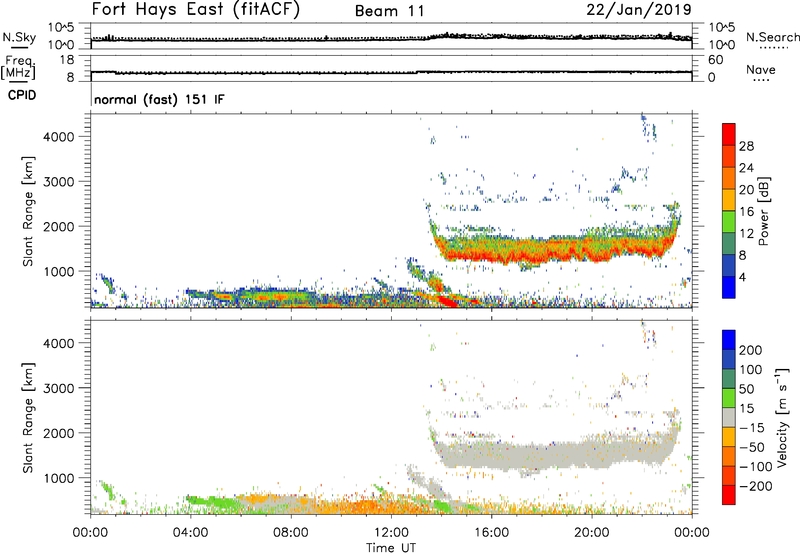Viewport: 800px width, 554px height.
Task: Click the "18" frequency axis tick label
Action: [x=67, y=60]
